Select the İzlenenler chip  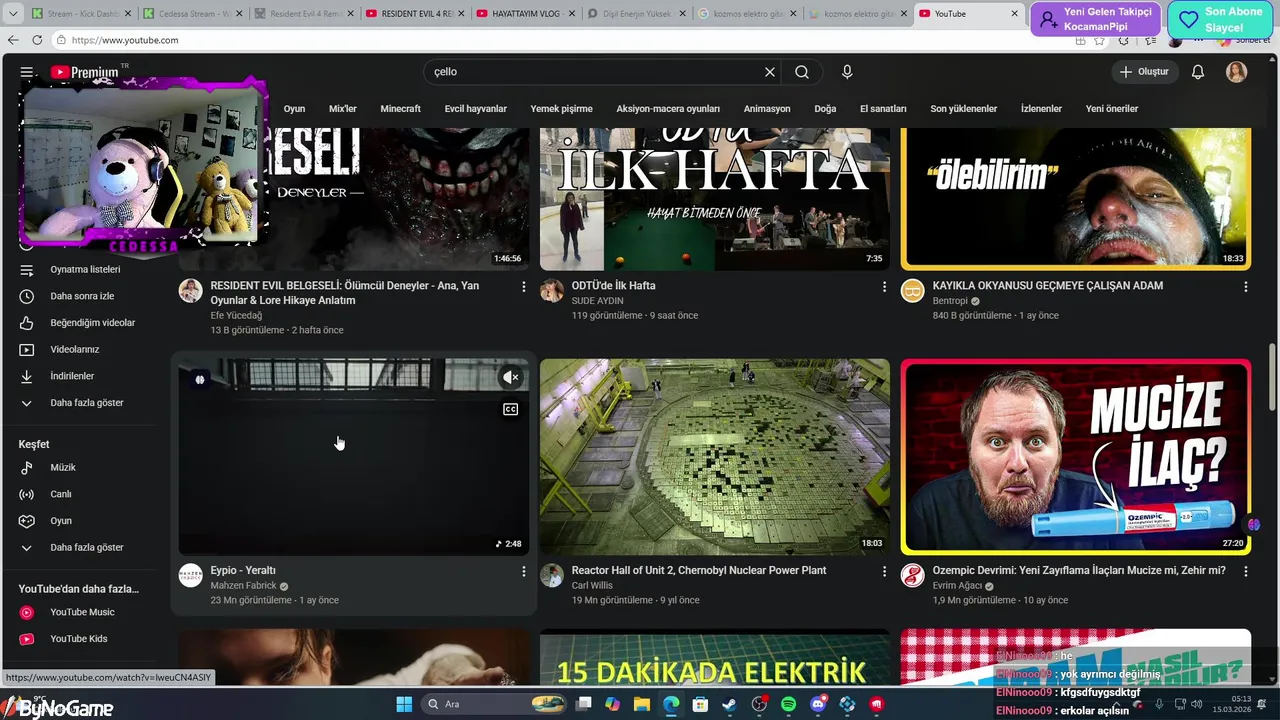coord(1041,109)
